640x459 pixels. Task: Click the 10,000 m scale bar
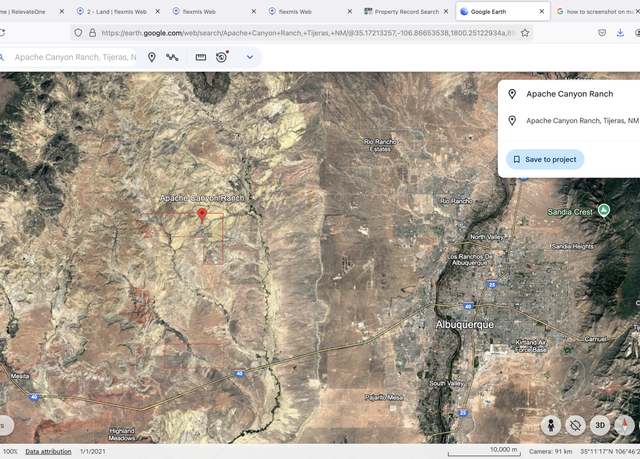click(484, 452)
